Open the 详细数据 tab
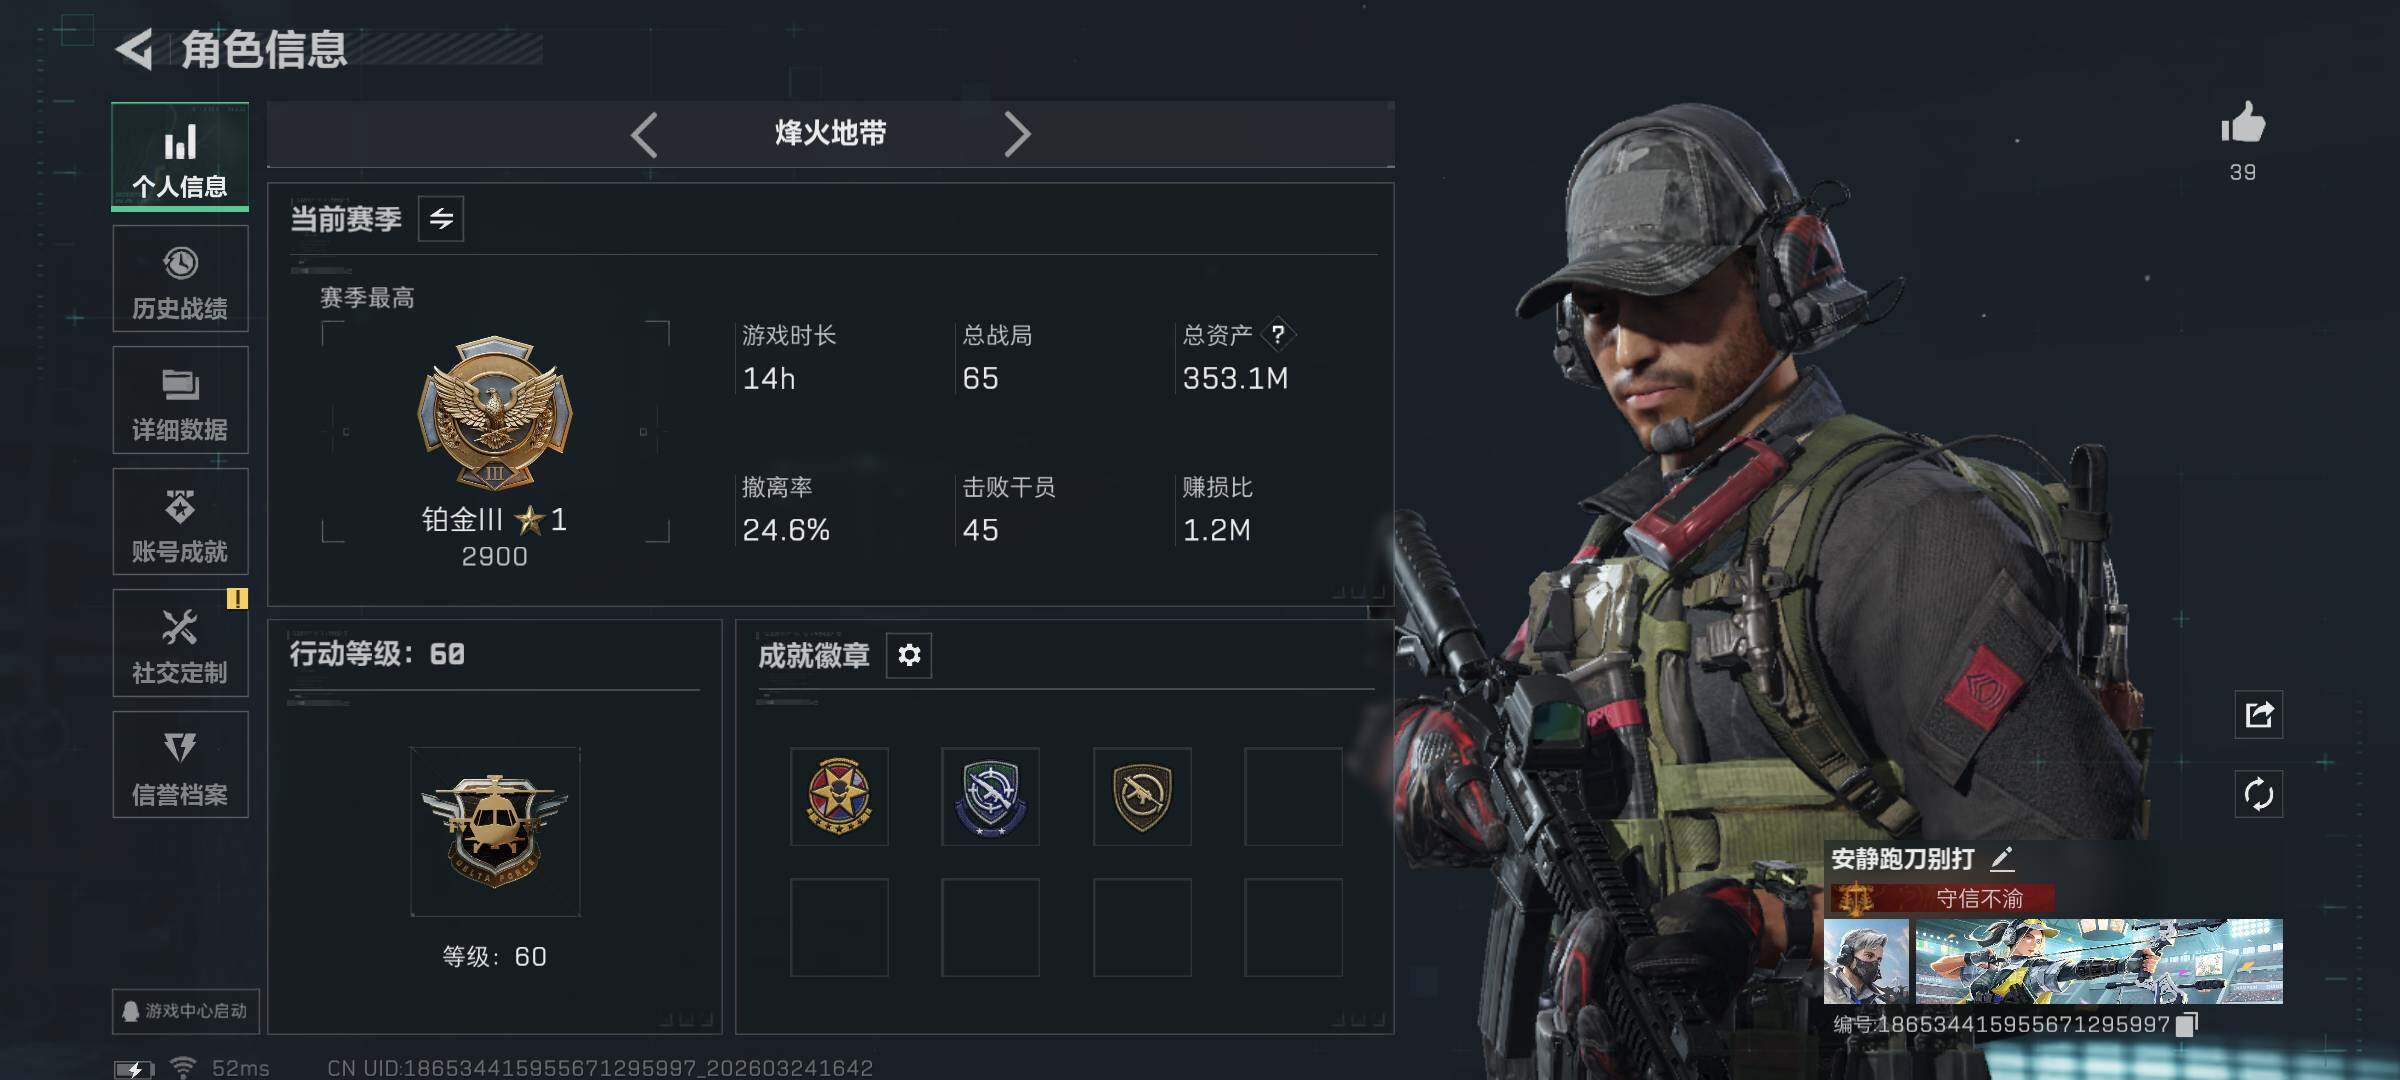Viewport: 2400px width, 1080px height. (180, 400)
